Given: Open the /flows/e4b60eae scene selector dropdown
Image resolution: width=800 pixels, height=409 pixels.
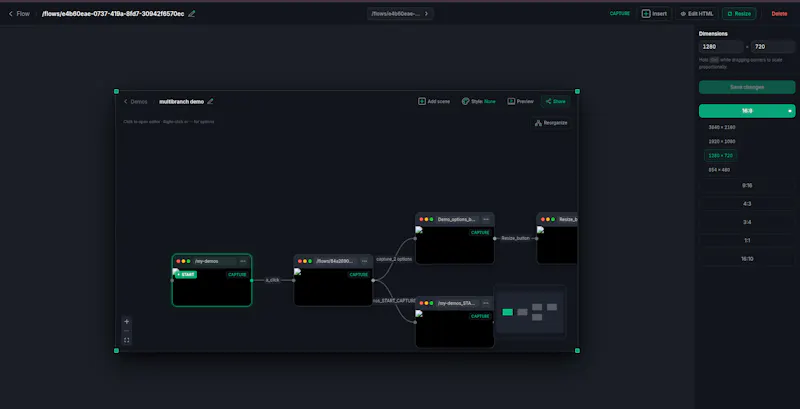Looking at the screenshot, I should tap(400, 14).
